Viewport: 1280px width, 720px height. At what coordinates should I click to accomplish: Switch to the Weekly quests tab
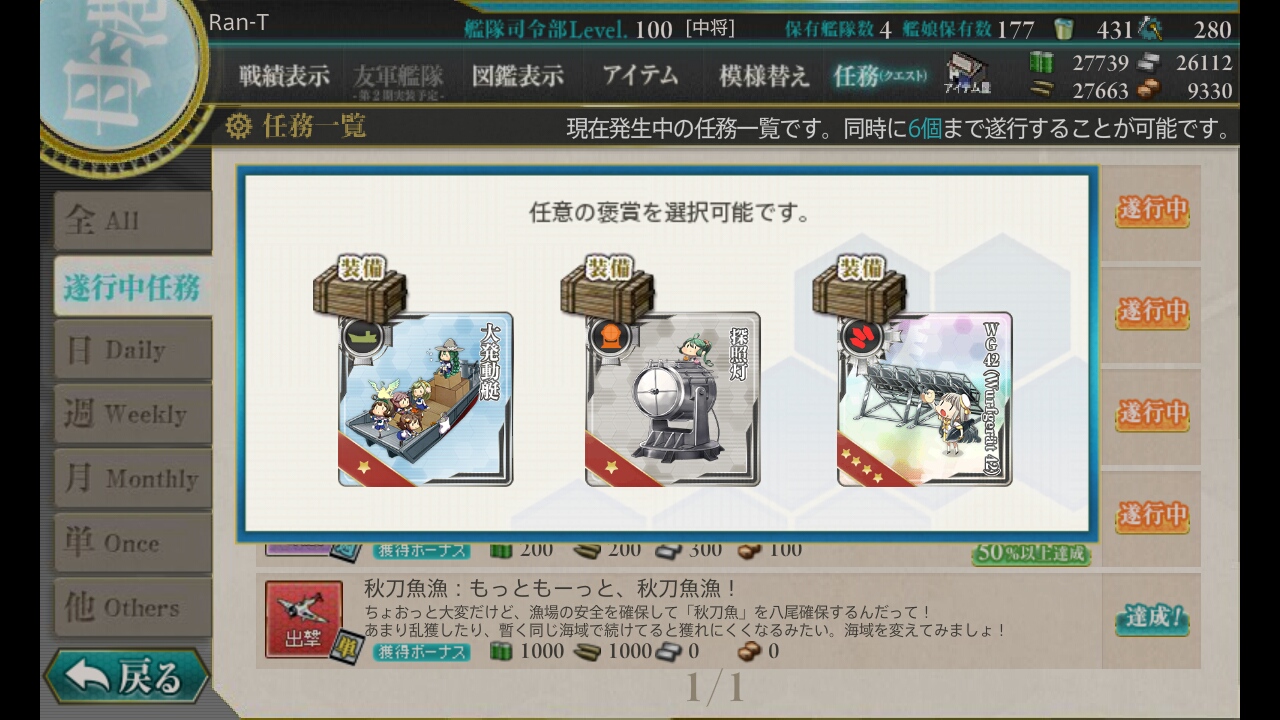(x=133, y=414)
